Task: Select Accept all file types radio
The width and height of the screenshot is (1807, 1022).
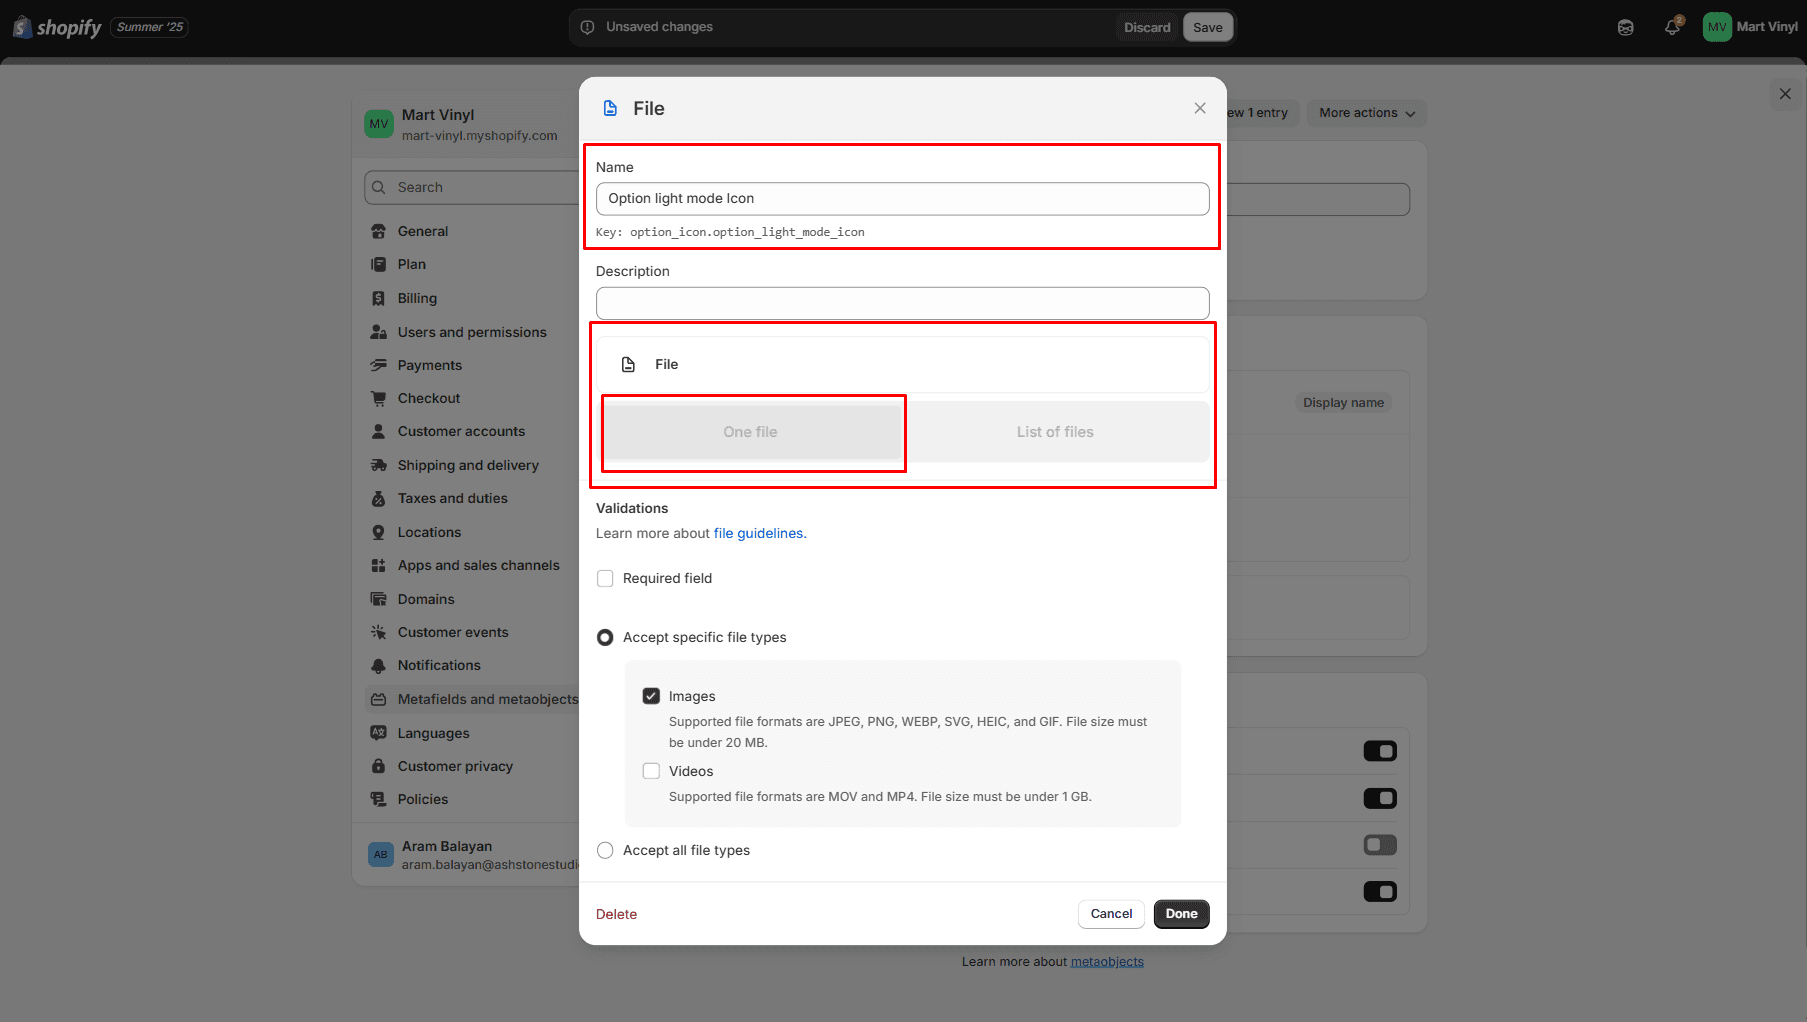Action: (605, 850)
